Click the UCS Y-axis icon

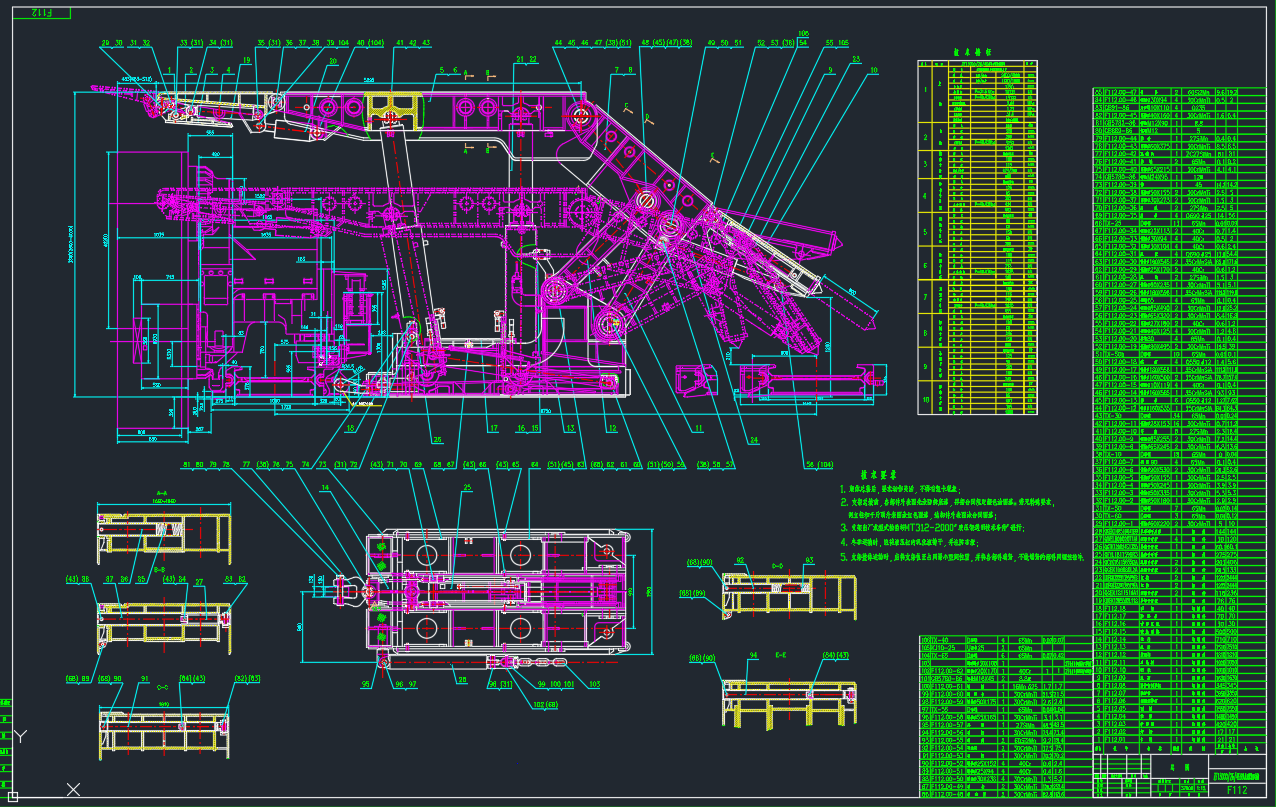tap(21, 737)
